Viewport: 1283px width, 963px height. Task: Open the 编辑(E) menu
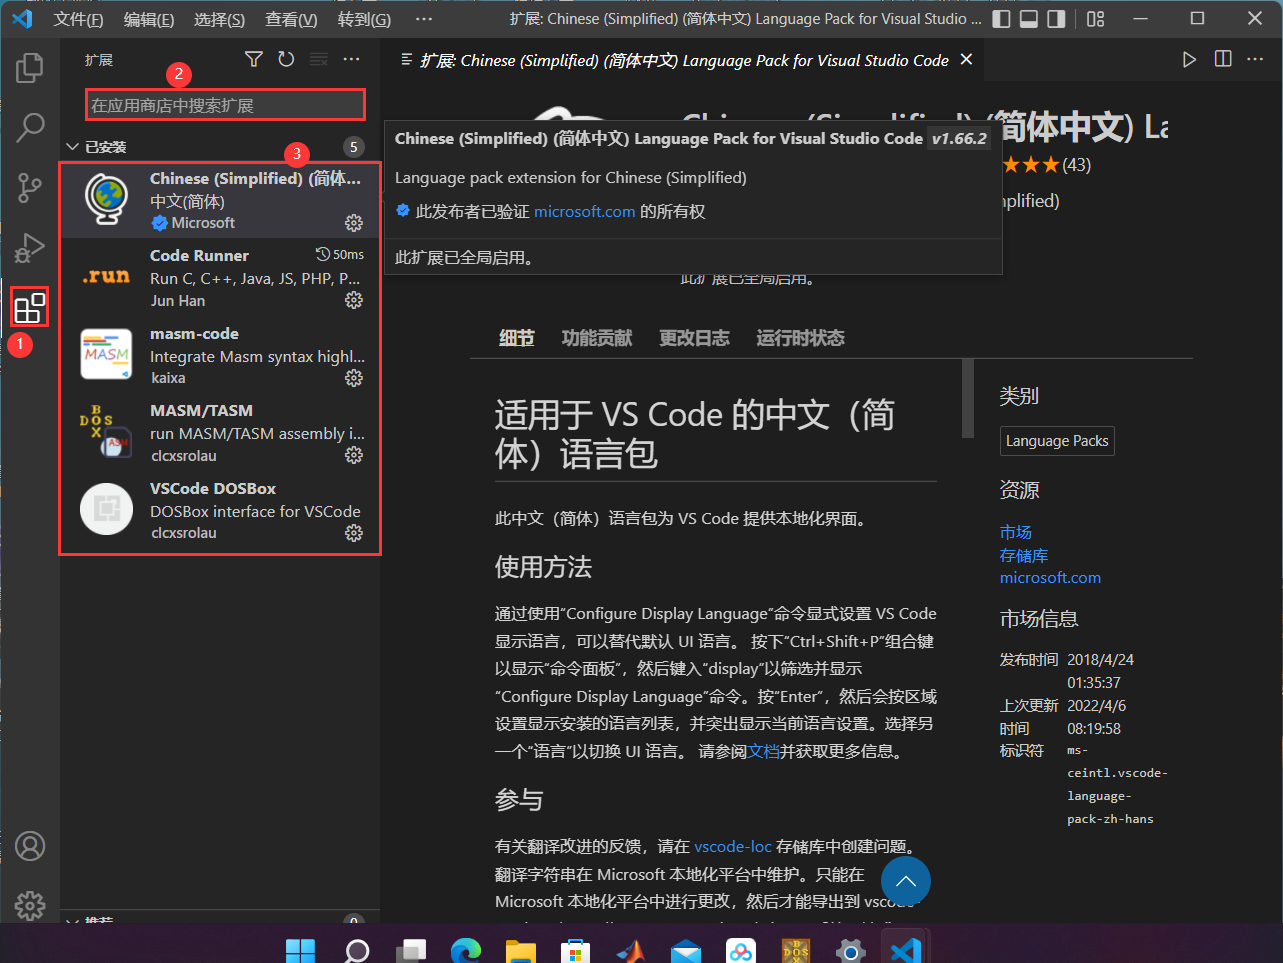pos(149,19)
